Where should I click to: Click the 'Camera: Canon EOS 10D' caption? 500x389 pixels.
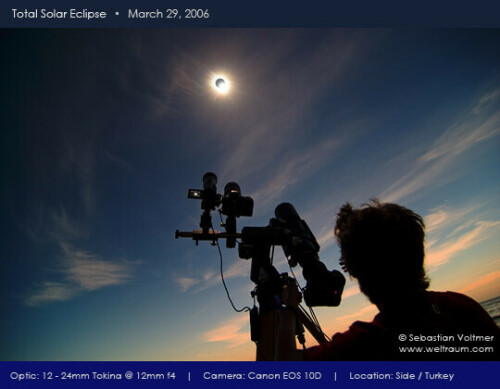pos(262,376)
